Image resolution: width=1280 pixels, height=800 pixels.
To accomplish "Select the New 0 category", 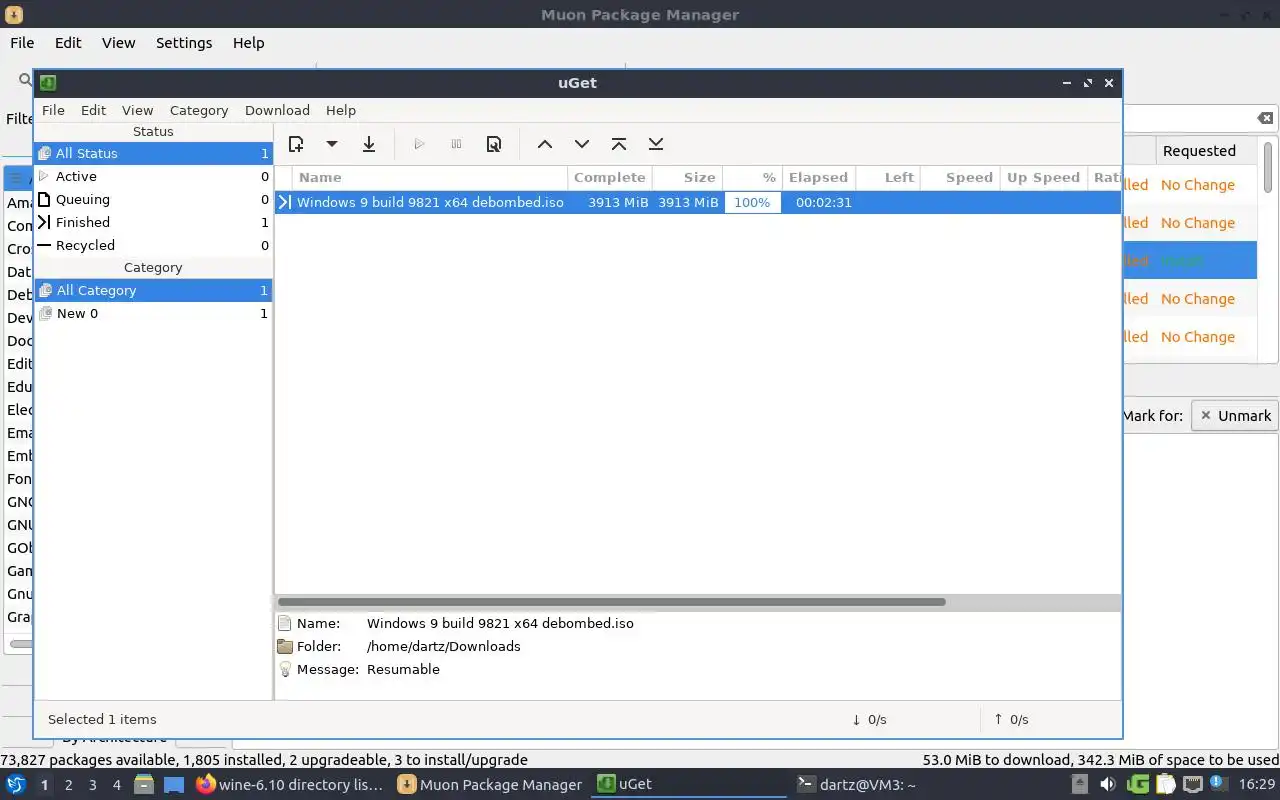I will [x=153, y=313].
